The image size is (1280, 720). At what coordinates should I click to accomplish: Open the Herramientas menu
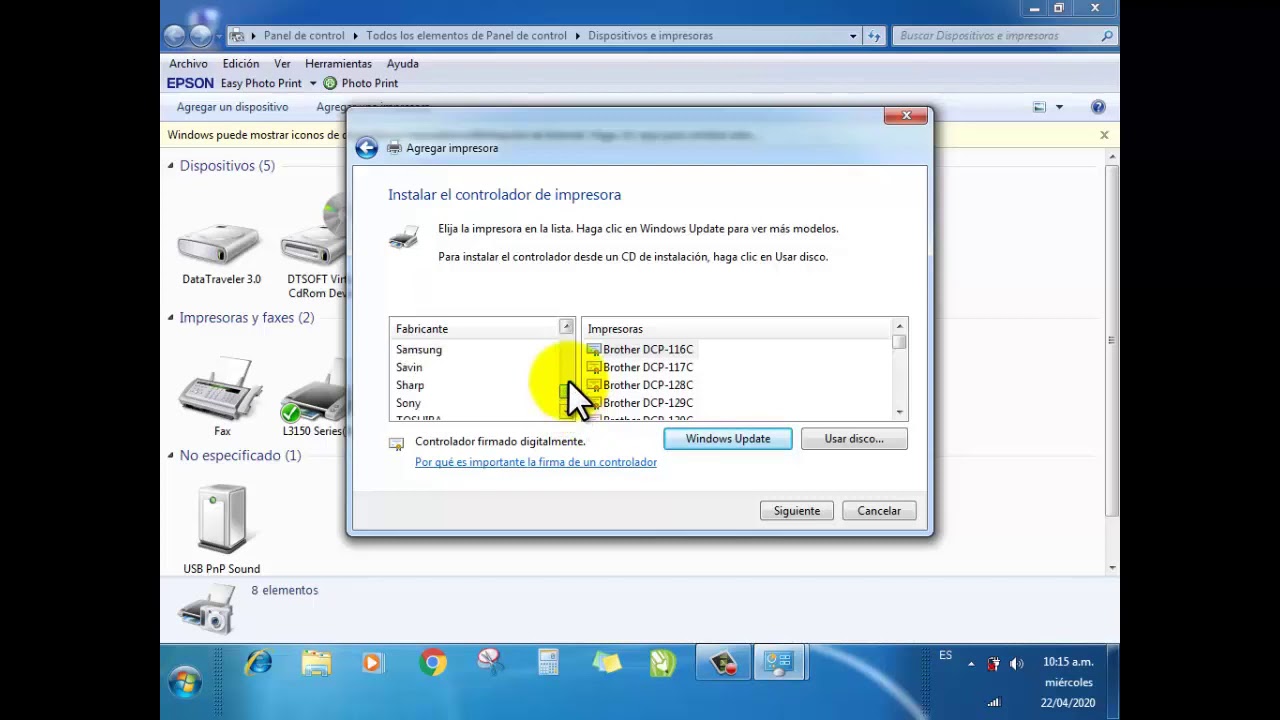339,64
